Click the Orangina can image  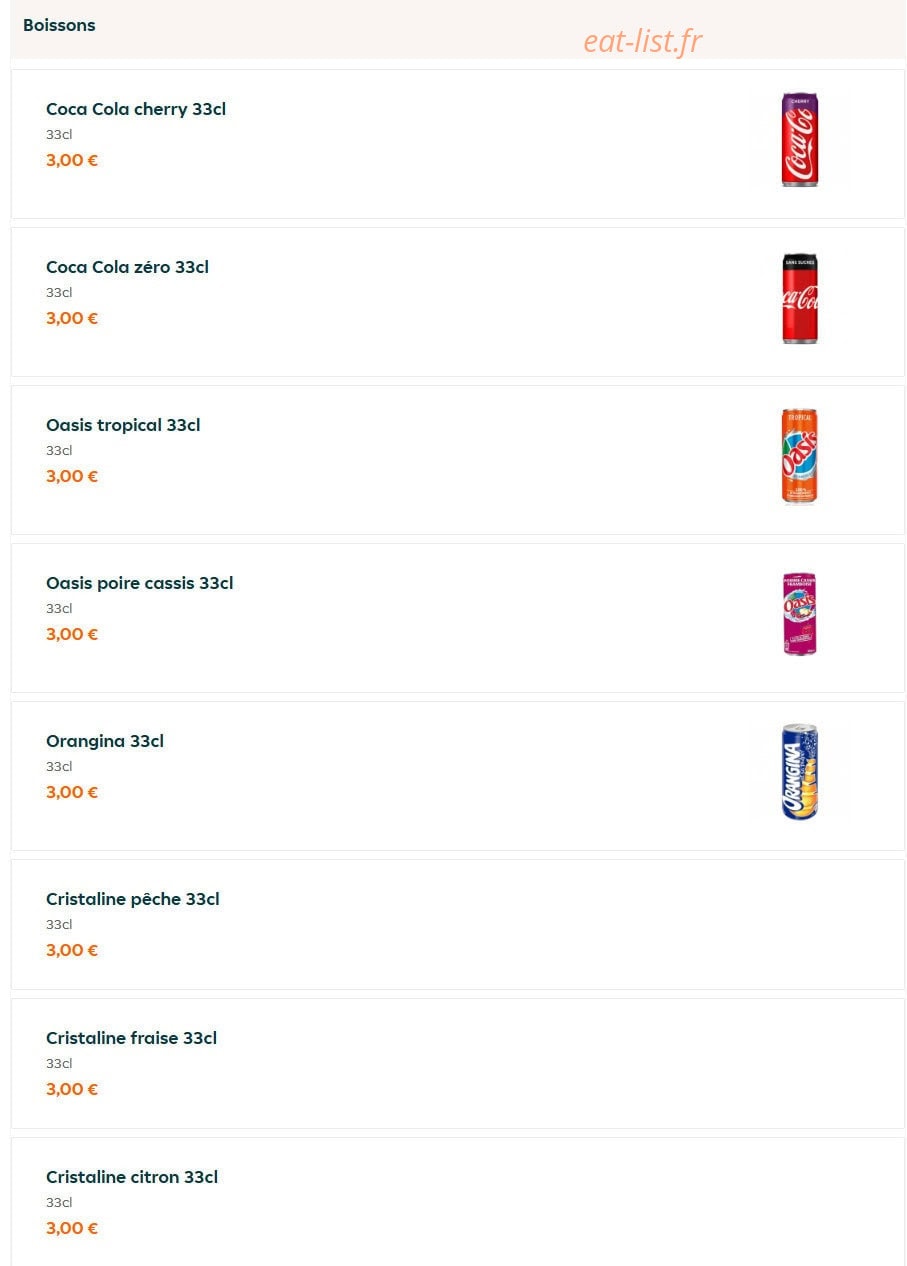pyautogui.click(x=799, y=772)
